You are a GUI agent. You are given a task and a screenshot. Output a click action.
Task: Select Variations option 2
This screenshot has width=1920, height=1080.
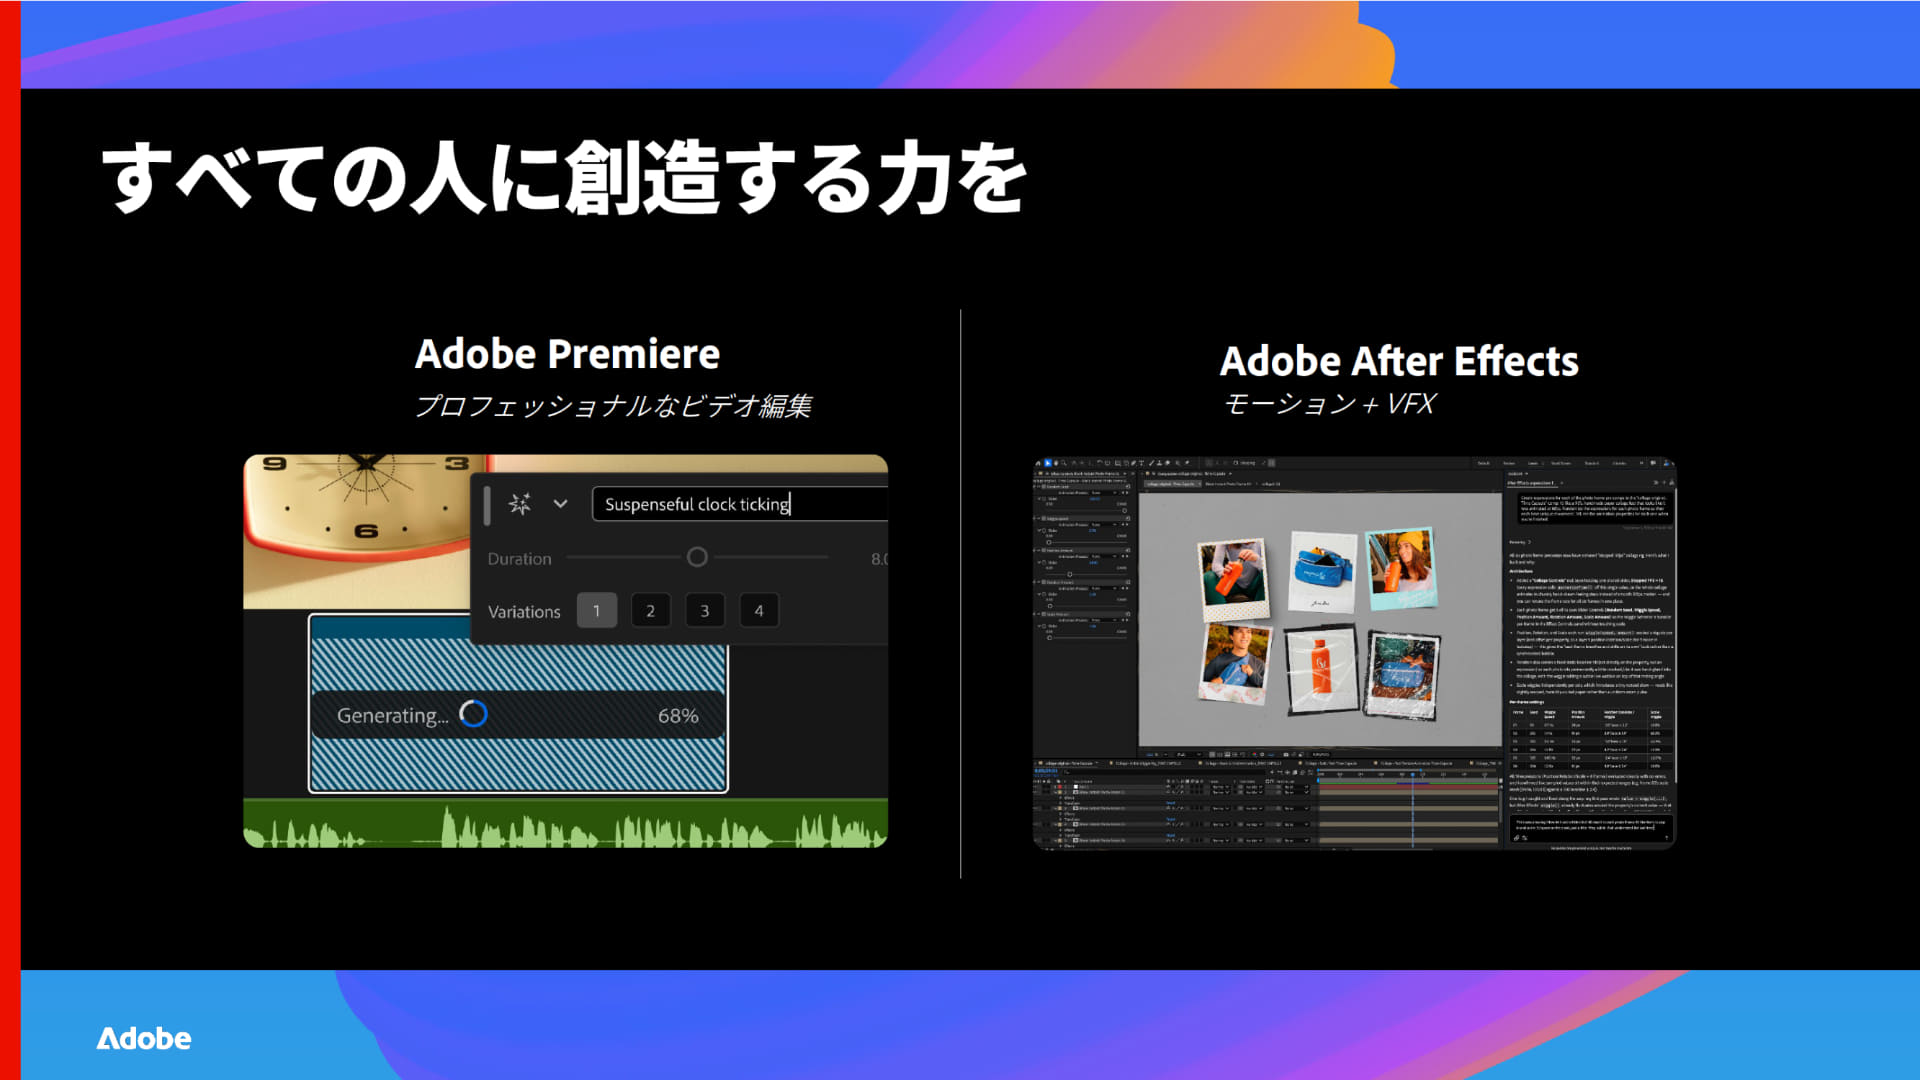(x=651, y=611)
